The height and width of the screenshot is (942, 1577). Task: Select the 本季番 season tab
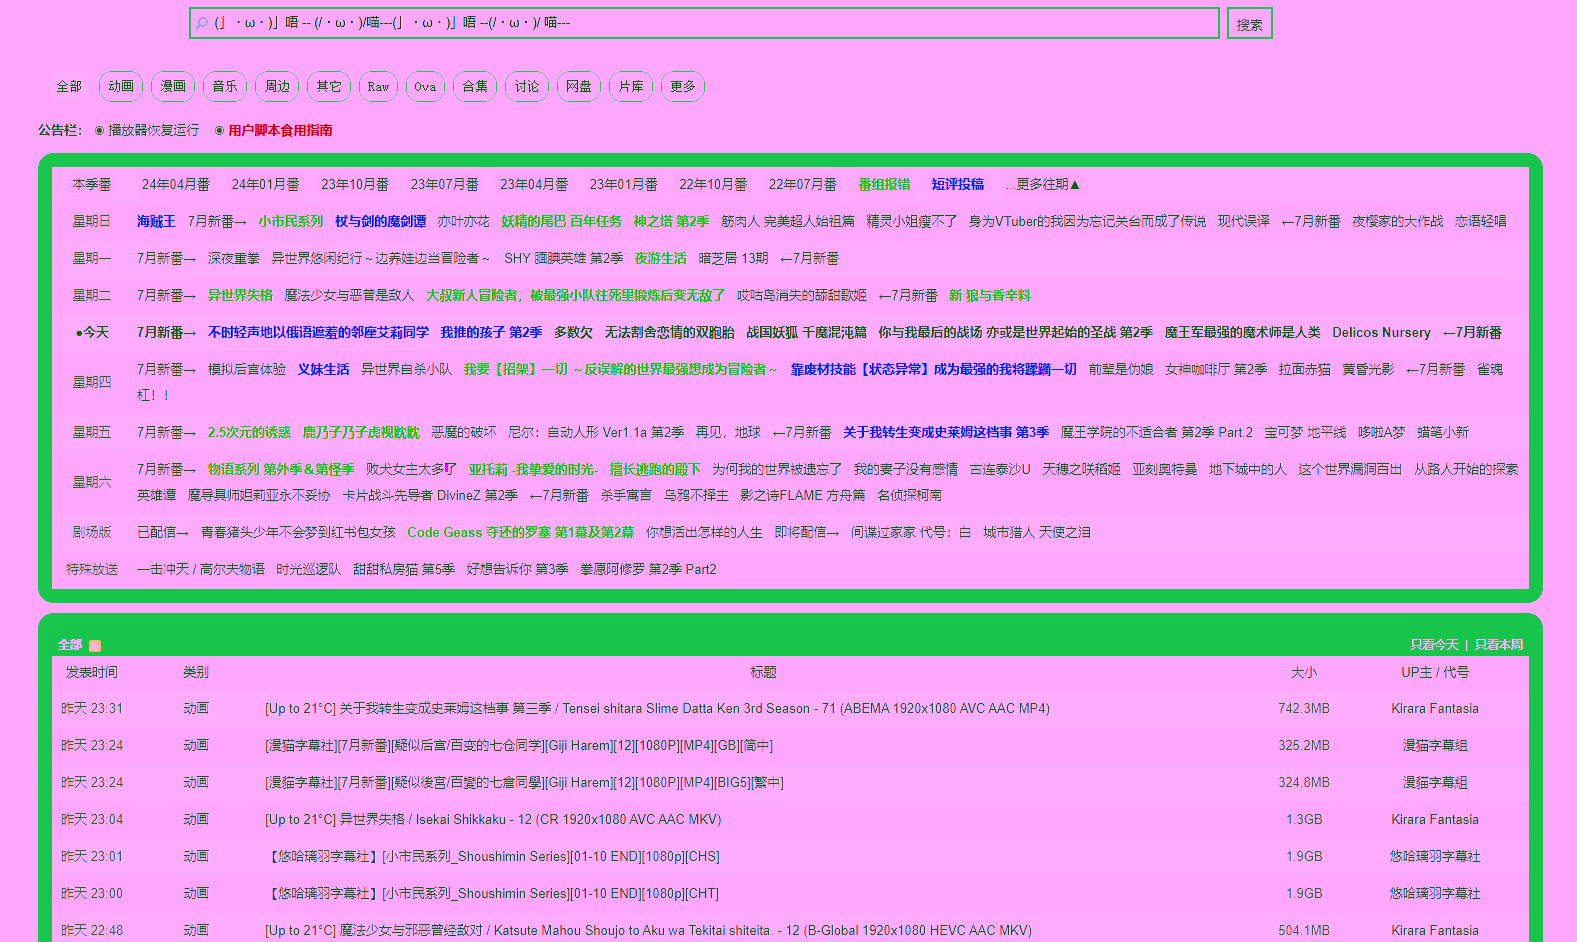(92, 185)
